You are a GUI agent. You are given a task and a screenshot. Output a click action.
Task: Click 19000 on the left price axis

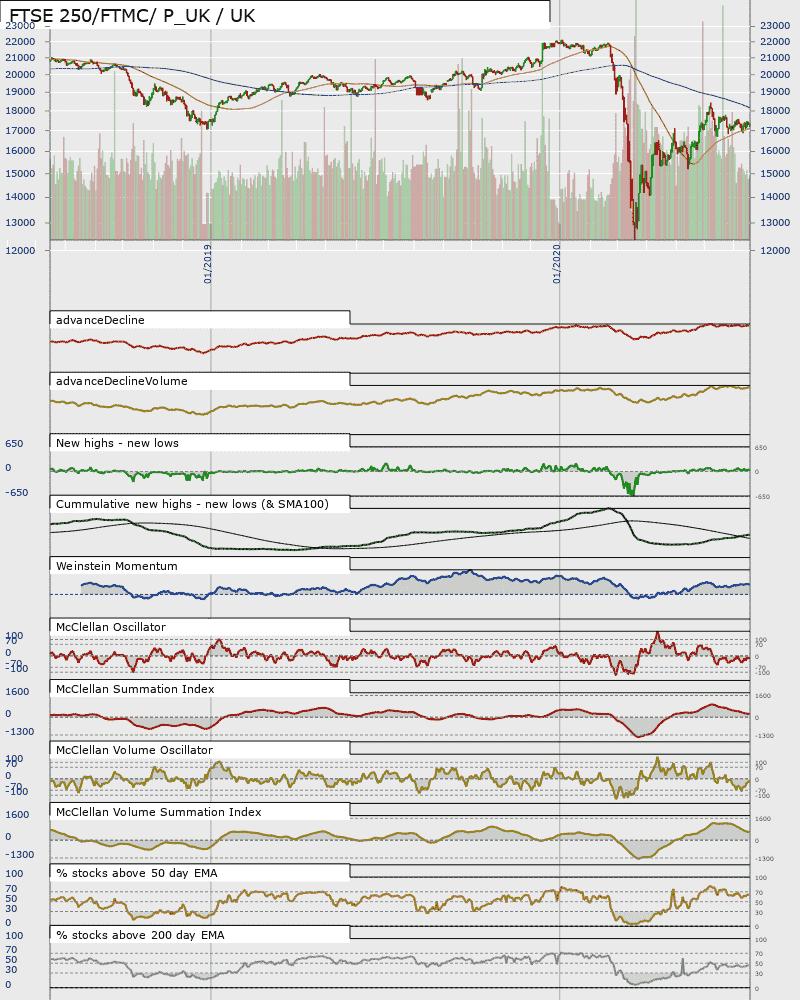click(x=20, y=92)
